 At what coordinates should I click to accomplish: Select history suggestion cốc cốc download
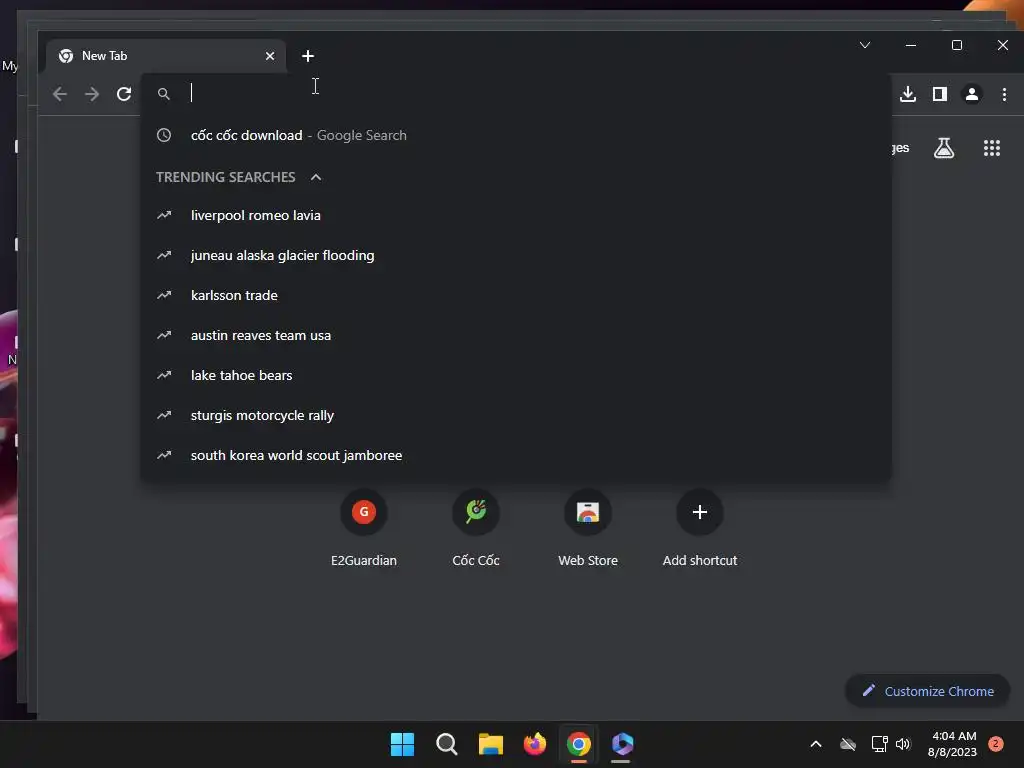coord(516,135)
